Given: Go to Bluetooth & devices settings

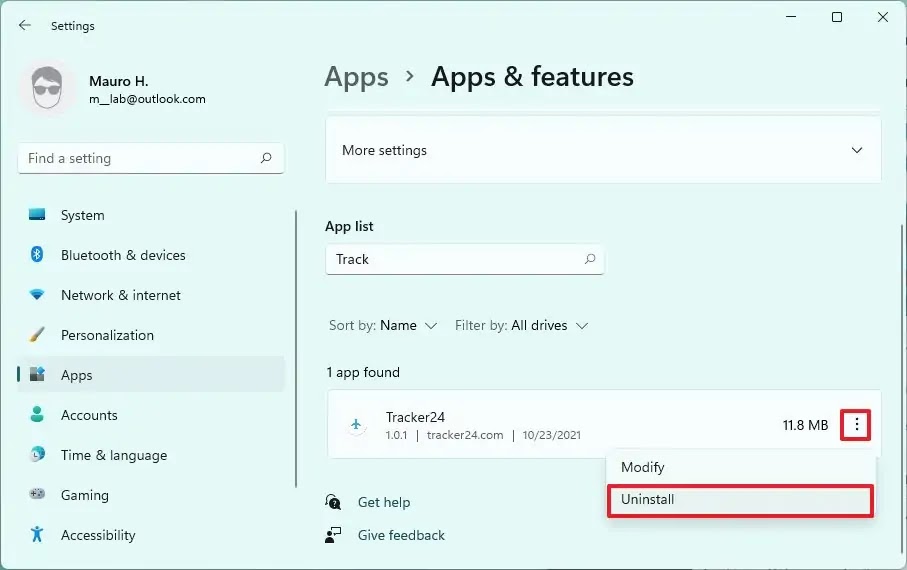Looking at the screenshot, I should [151, 255].
